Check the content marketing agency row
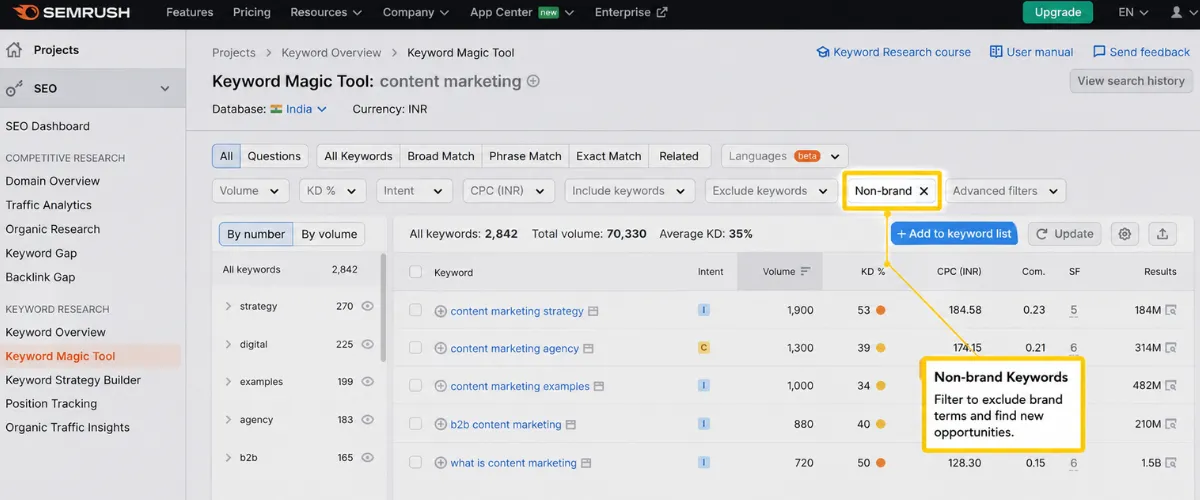1200x500 pixels. [x=416, y=349]
